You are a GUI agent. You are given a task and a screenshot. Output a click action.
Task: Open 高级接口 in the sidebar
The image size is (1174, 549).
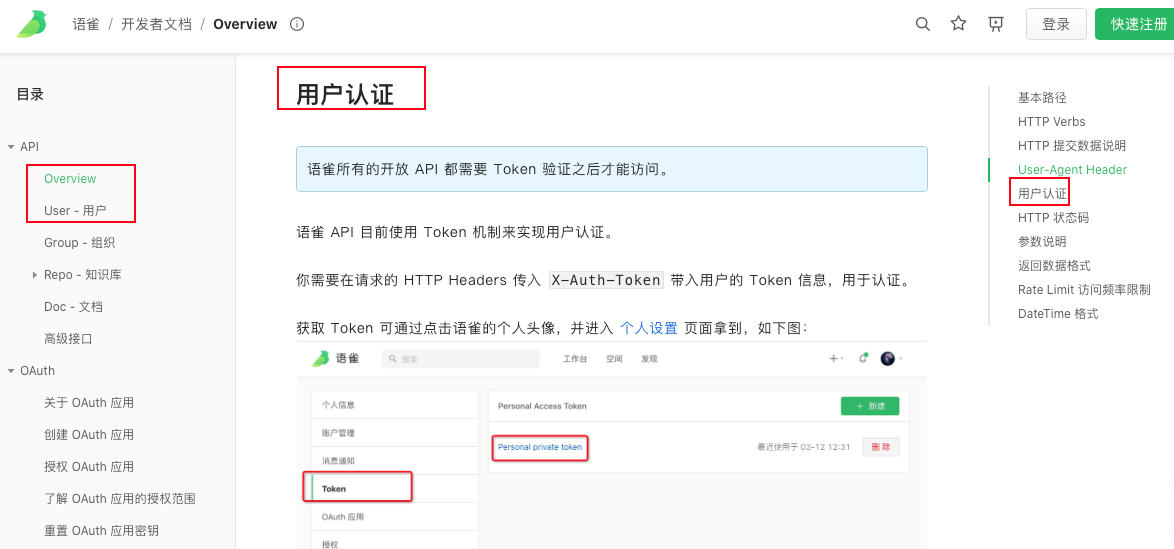(x=68, y=339)
